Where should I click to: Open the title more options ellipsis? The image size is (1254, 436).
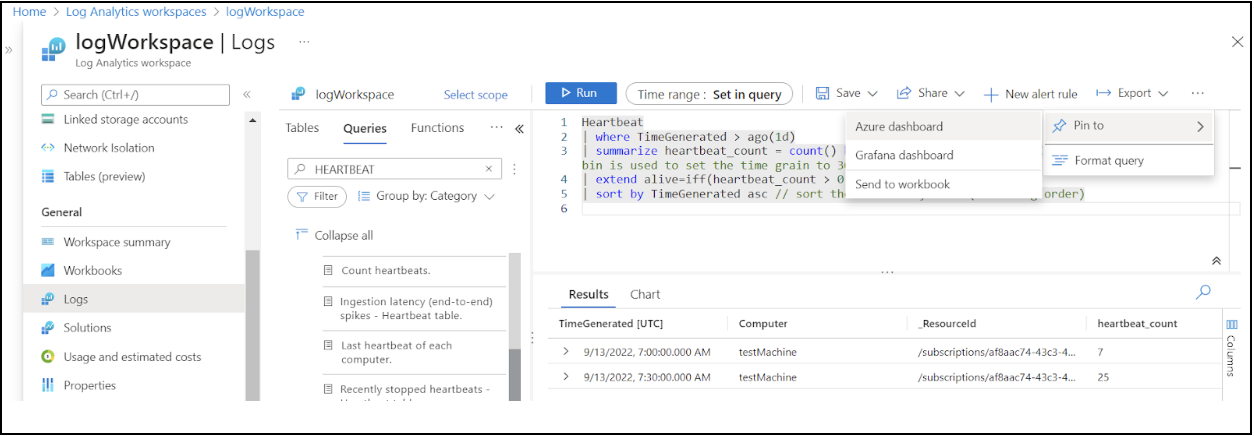[x=304, y=42]
